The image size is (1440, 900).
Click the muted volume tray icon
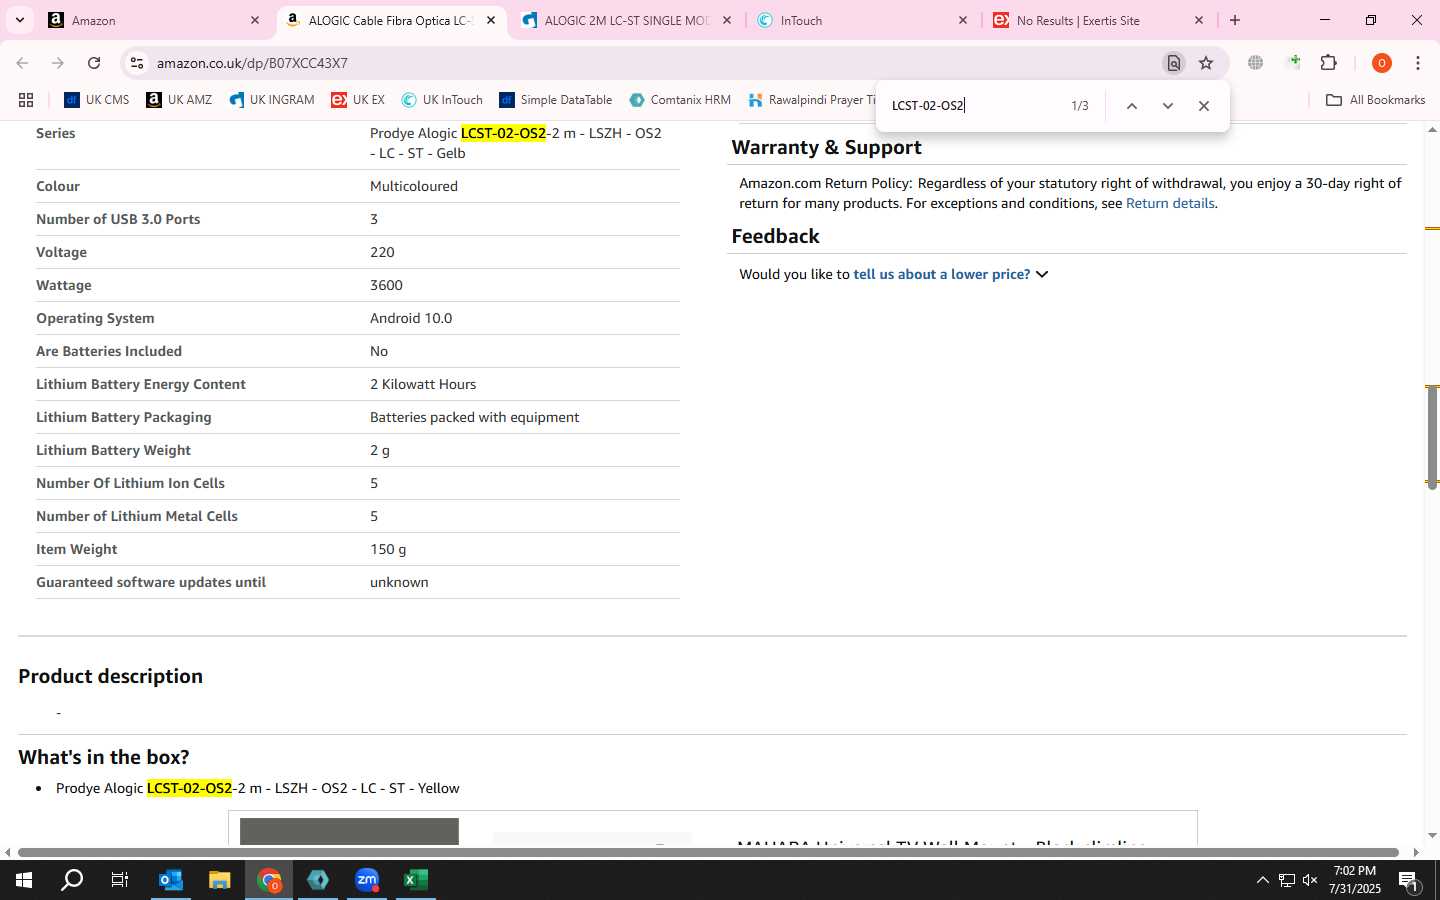click(x=1310, y=880)
